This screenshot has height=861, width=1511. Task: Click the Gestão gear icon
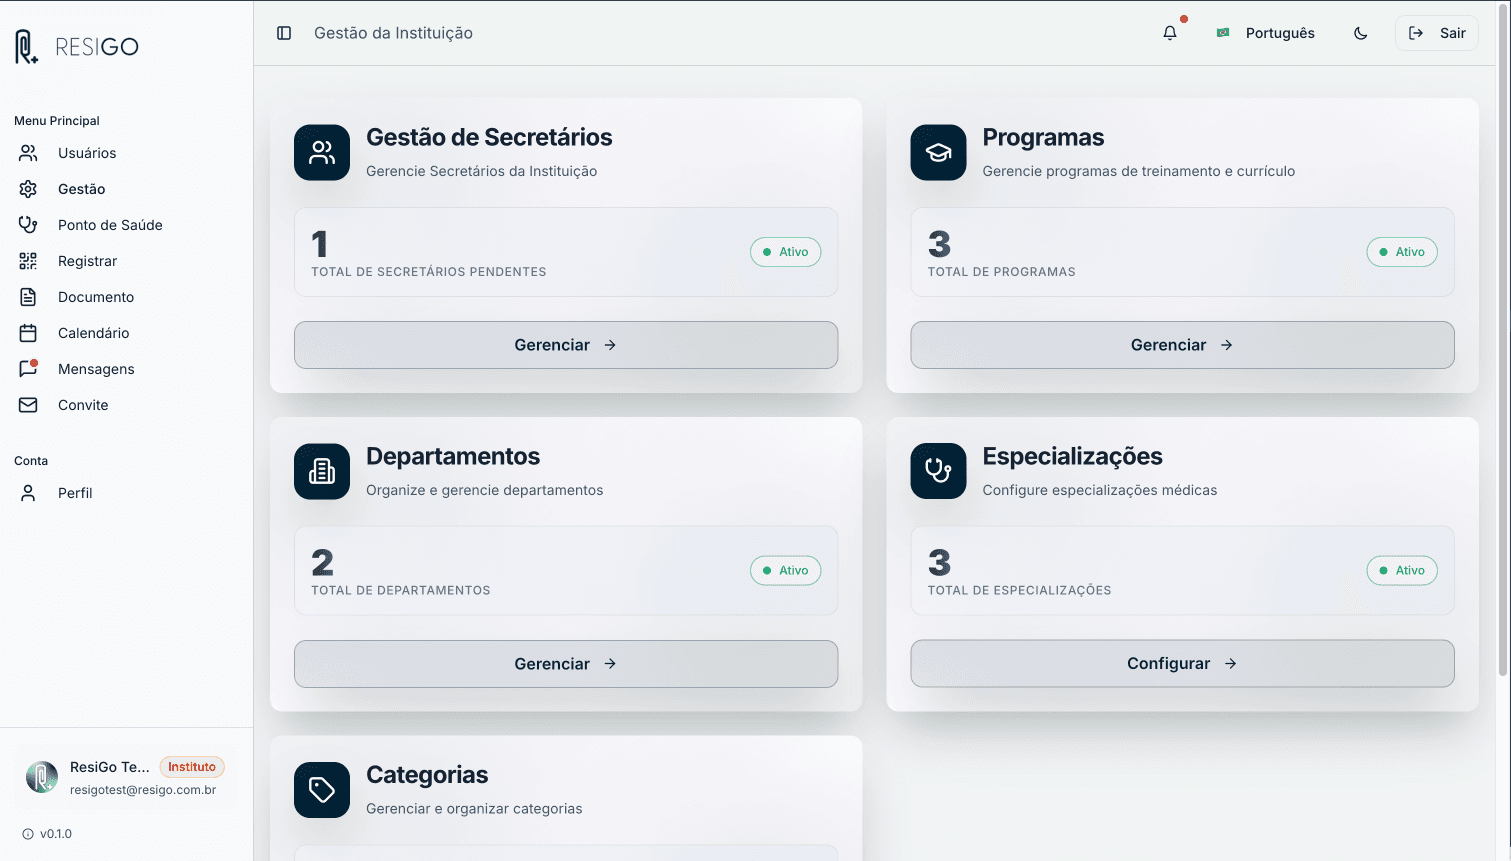pos(28,189)
